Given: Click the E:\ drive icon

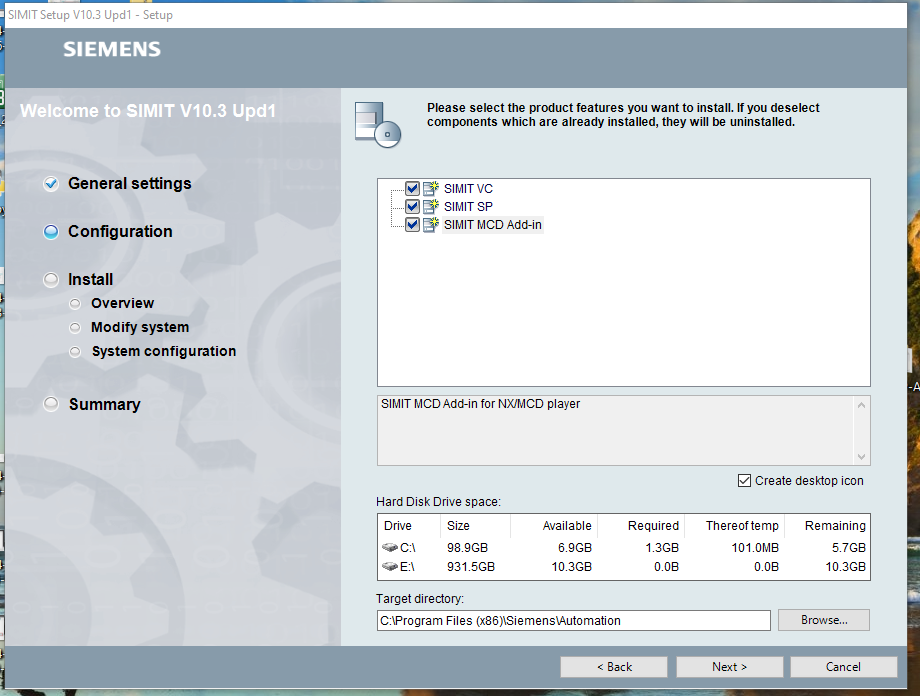Looking at the screenshot, I should (390, 566).
